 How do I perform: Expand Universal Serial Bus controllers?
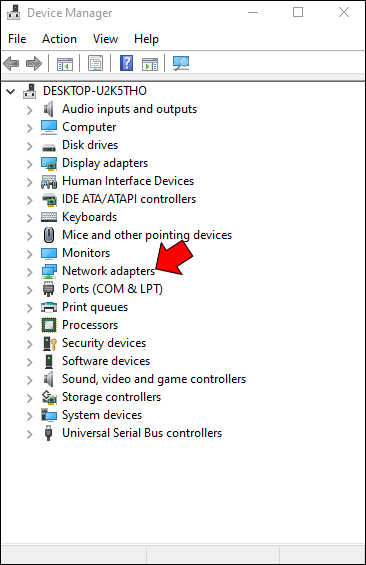30,434
